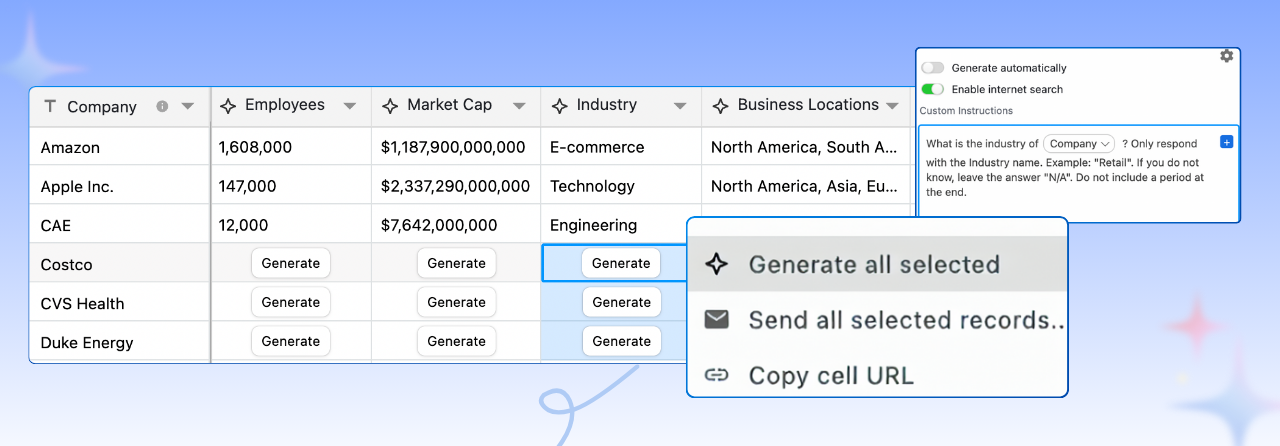Choose Generate all selected from context menu
This screenshot has width=1280, height=446.
click(x=874, y=264)
